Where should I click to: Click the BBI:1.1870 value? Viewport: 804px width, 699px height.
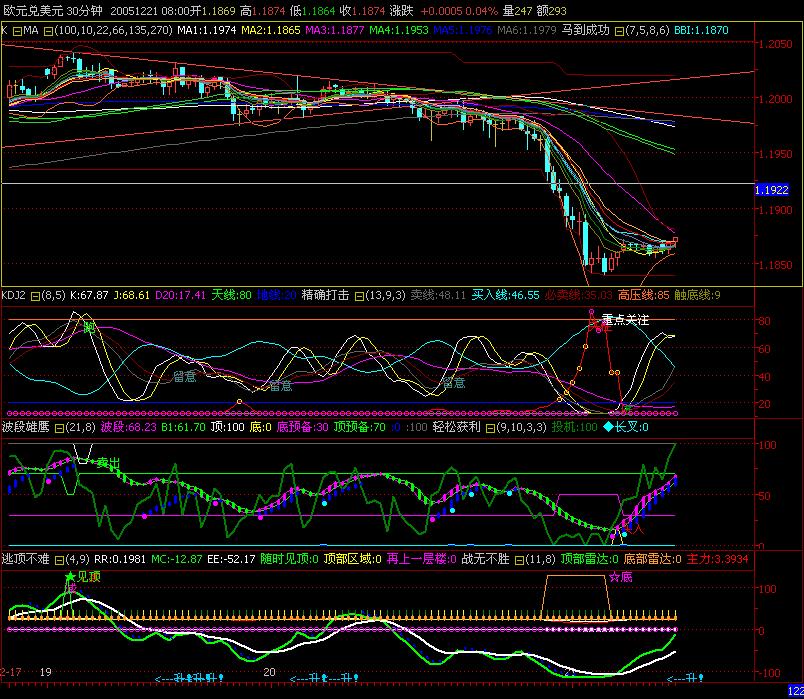701,30
